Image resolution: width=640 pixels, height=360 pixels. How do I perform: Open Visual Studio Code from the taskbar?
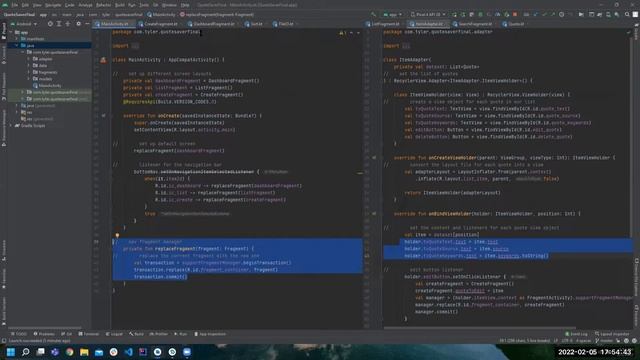click(128, 352)
